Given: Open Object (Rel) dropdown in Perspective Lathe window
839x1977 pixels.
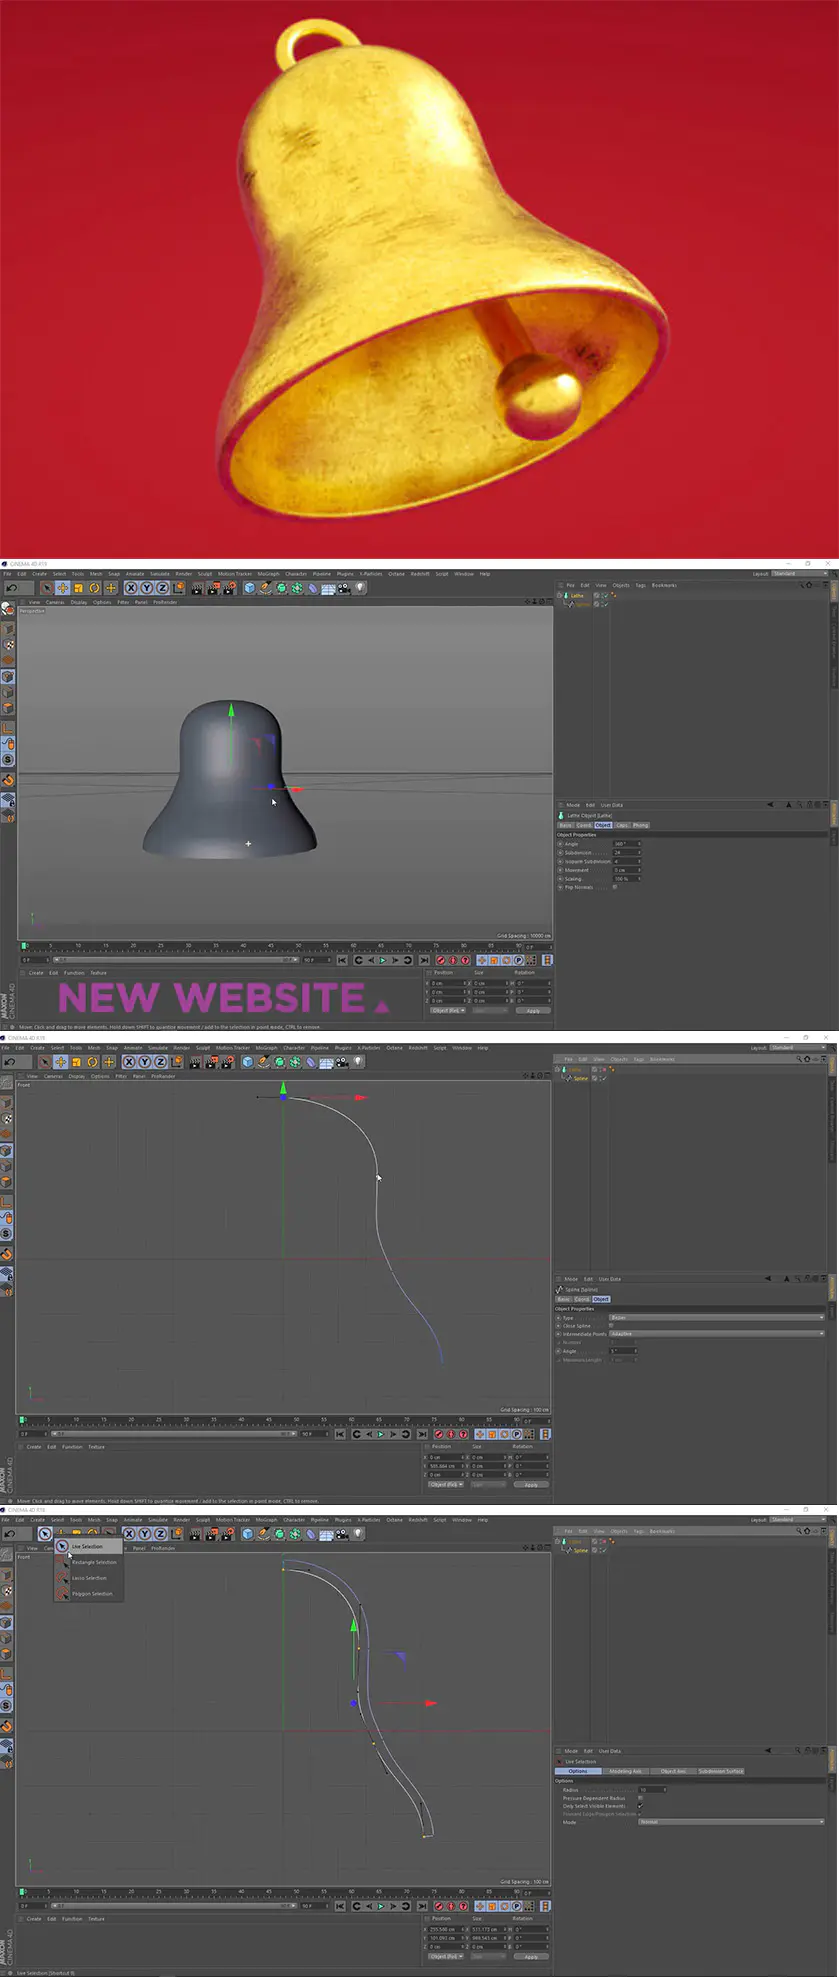Looking at the screenshot, I should [x=447, y=1010].
